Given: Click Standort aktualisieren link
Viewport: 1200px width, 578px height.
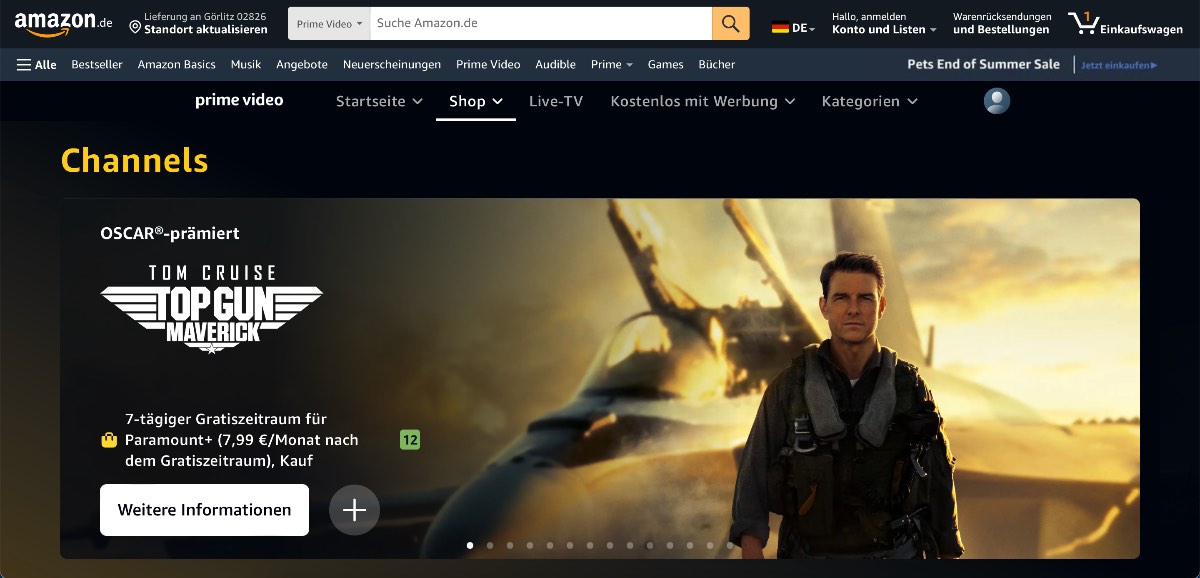Looking at the screenshot, I should point(205,30).
